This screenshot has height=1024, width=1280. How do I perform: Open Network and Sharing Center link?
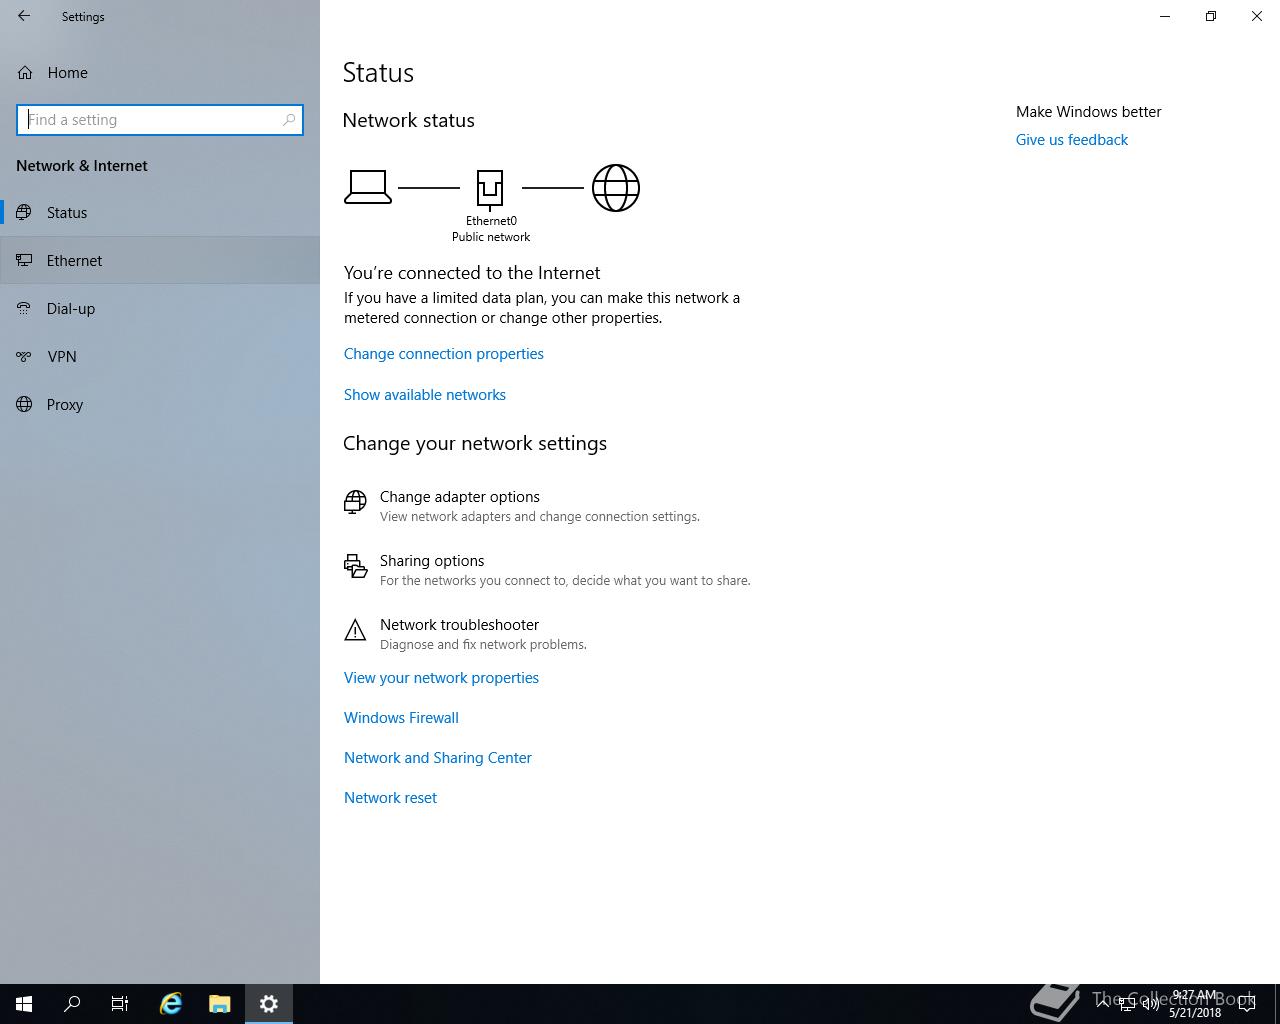coord(438,758)
